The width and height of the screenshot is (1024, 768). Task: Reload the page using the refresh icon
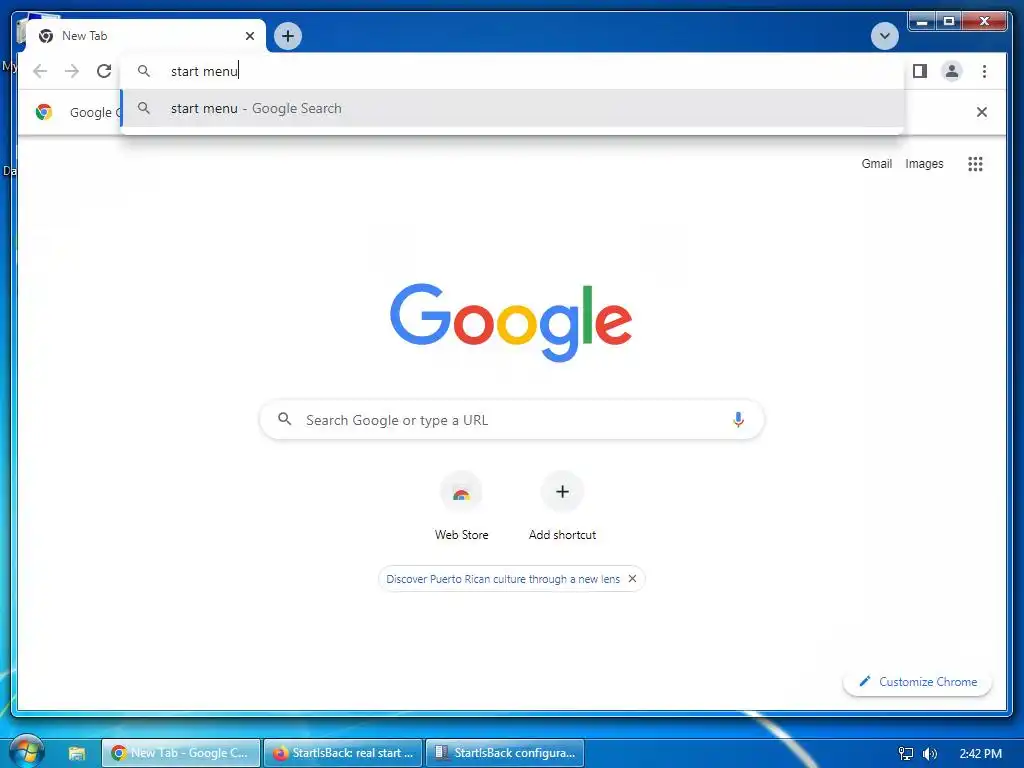pyautogui.click(x=104, y=71)
